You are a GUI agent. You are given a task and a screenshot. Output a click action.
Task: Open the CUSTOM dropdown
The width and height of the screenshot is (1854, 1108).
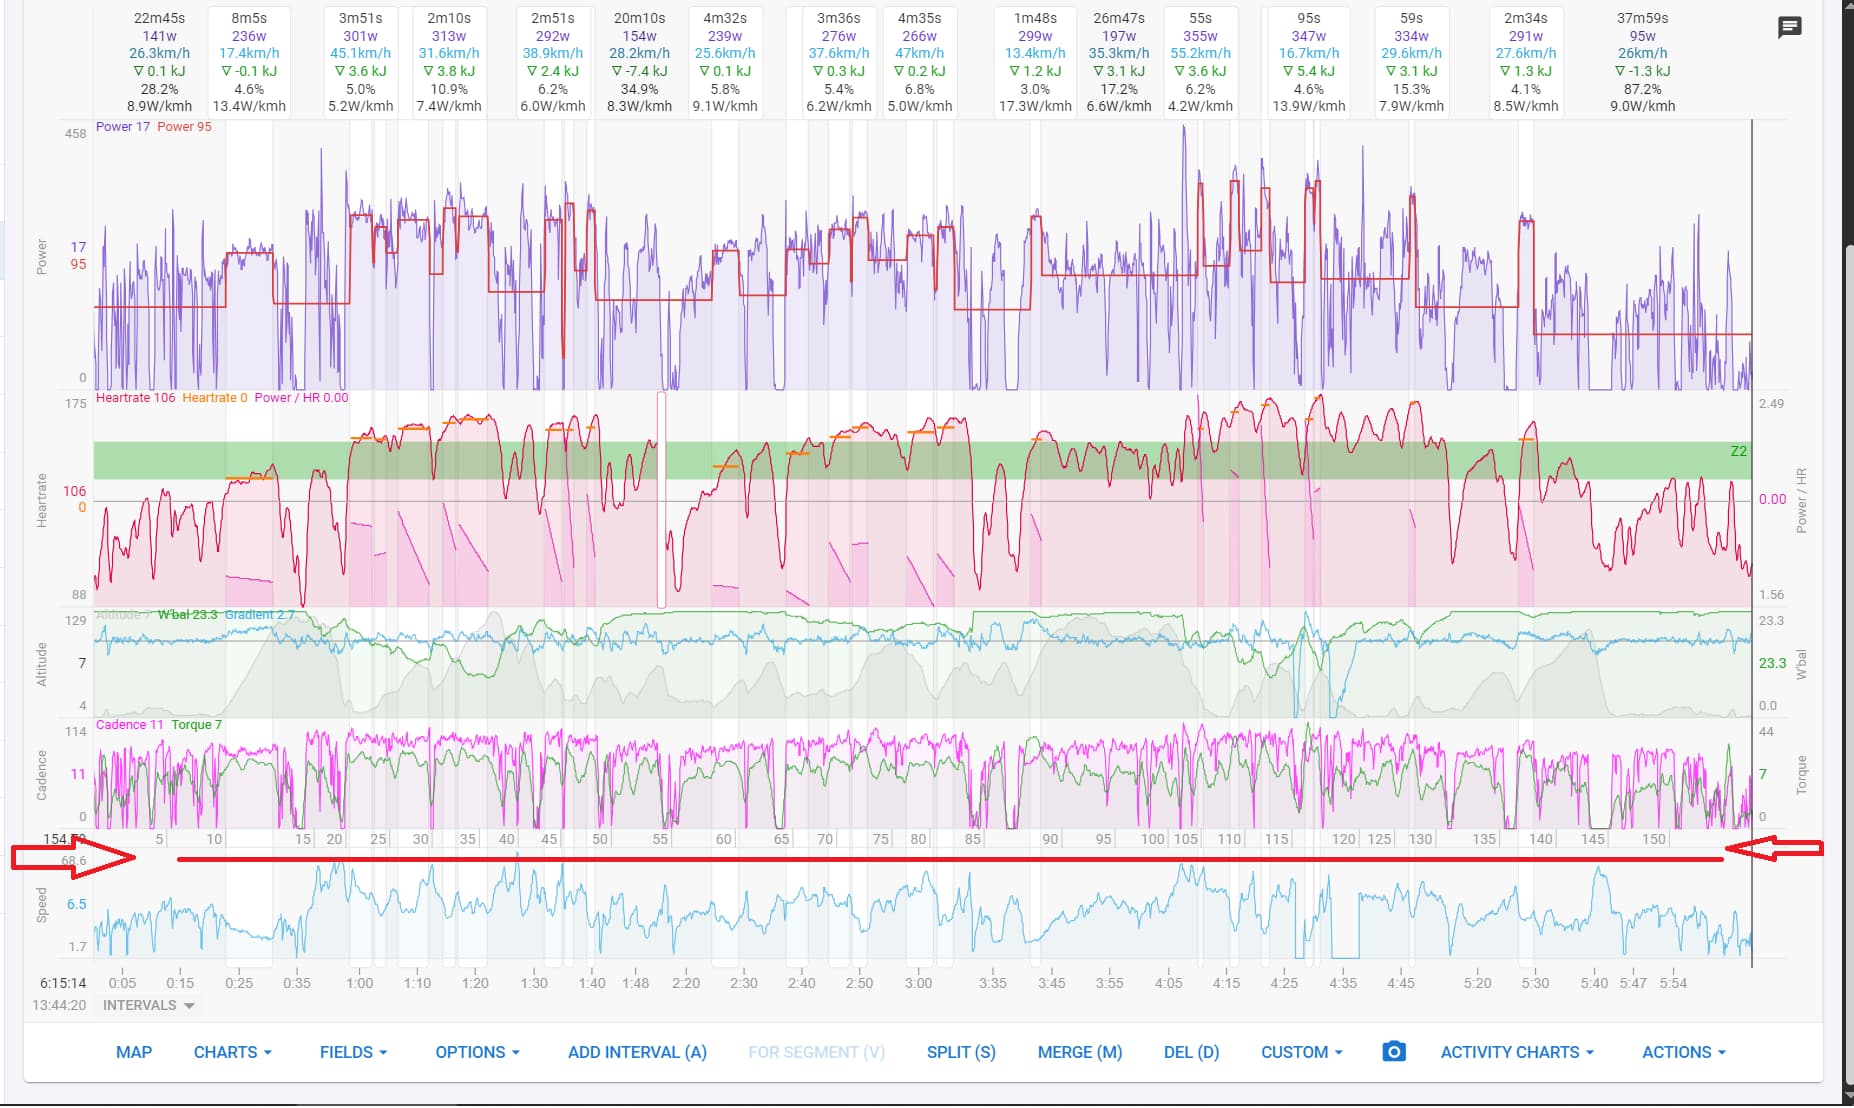click(x=1301, y=1052)
